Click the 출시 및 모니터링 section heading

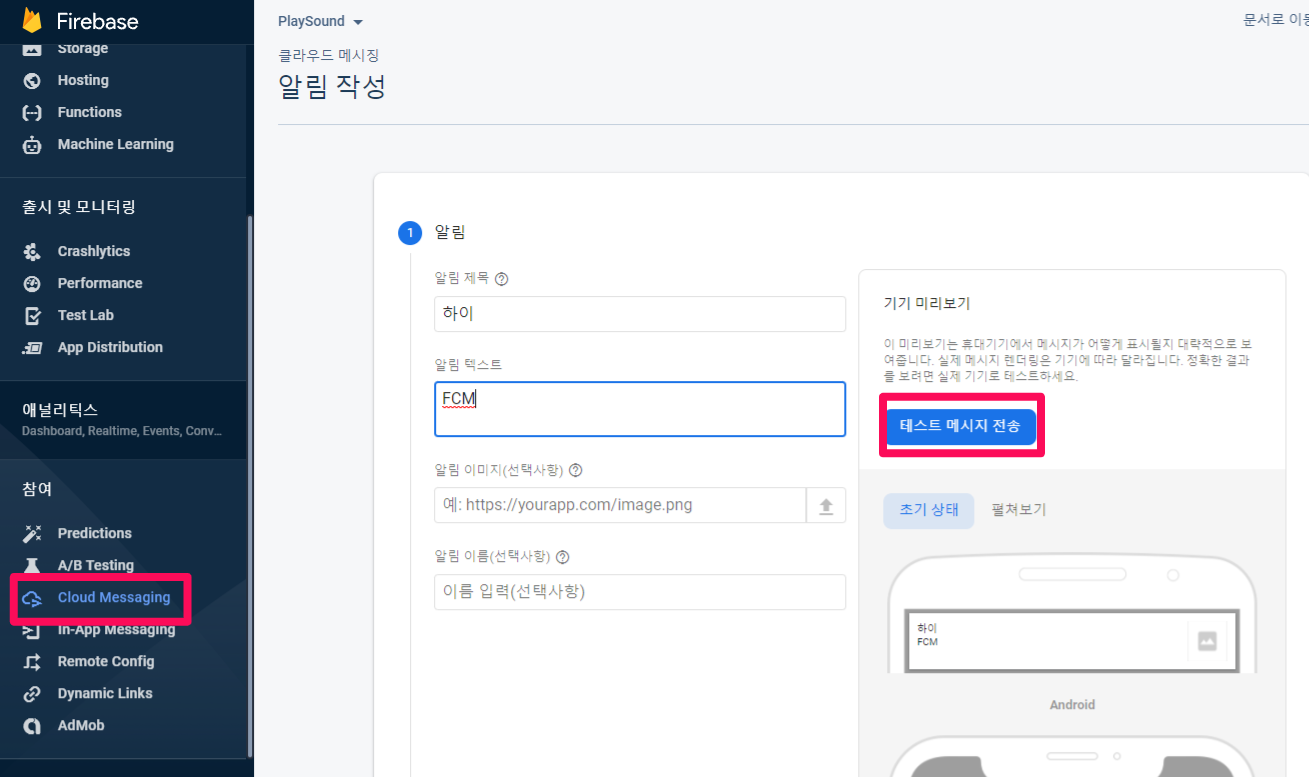click(79, 207)
